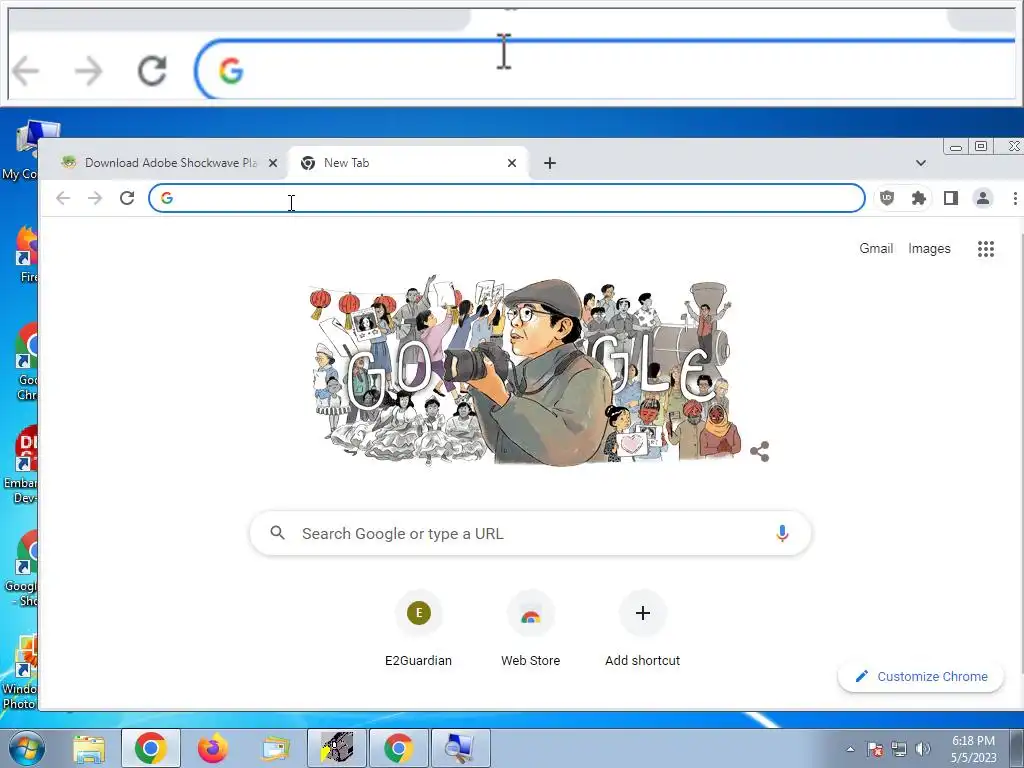Click the back arrow in magnifier view
The image size is (1024, 768).
pos(26,71)
